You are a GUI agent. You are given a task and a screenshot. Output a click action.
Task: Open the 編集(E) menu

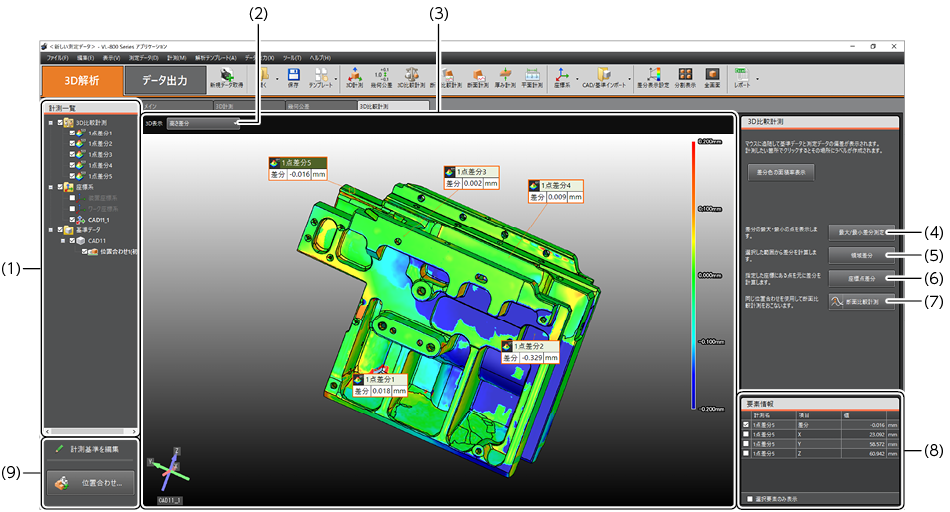click(85, 59)
